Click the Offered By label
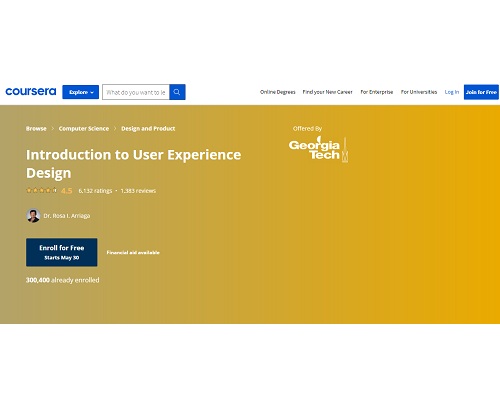This screenshot has width=500, height=400. (307, 129)
